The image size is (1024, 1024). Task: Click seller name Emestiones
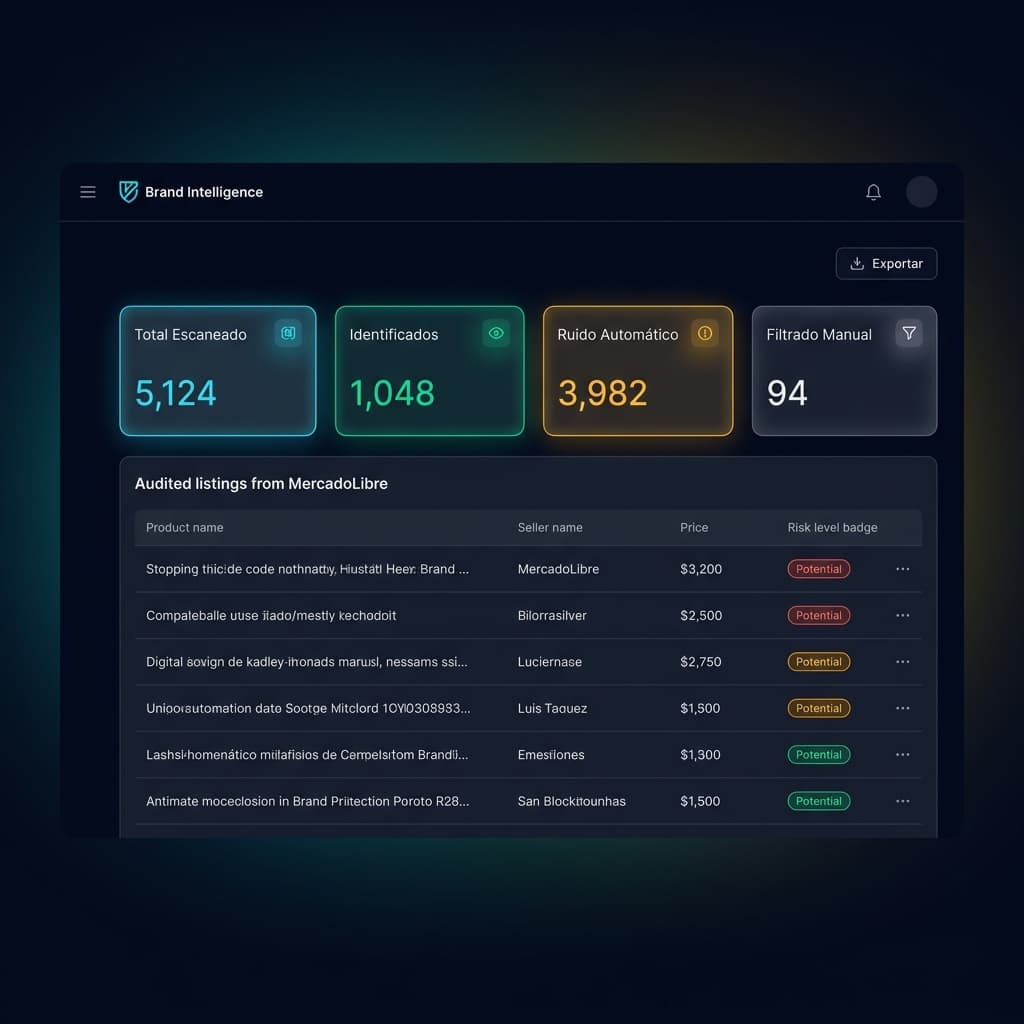click(551, 755)
